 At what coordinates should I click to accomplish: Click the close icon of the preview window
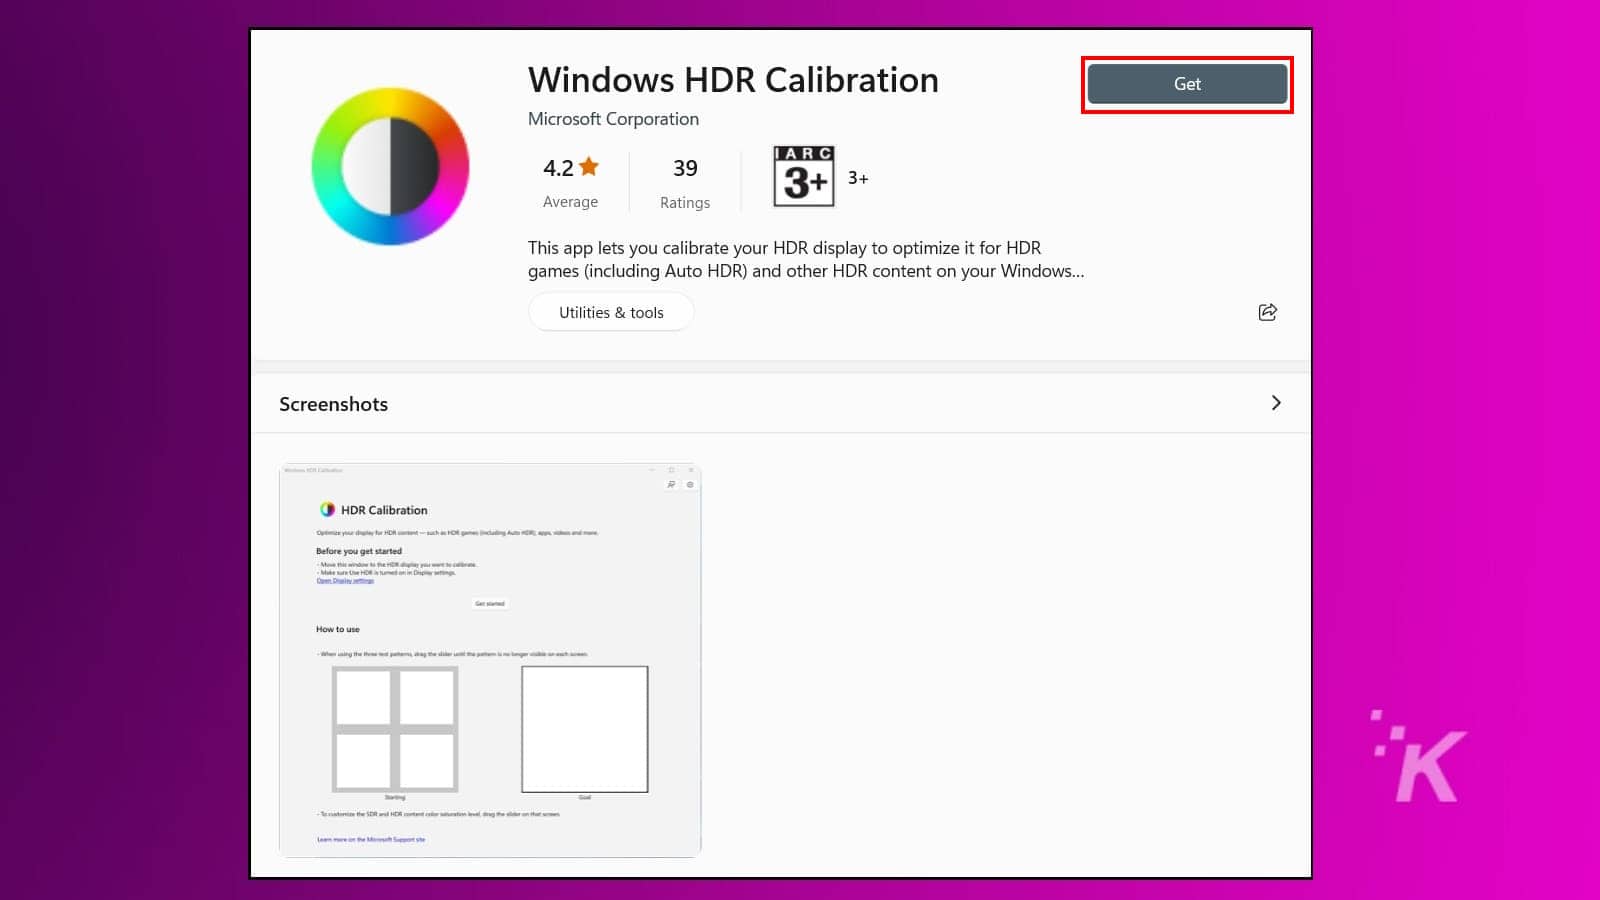(691, 468)
